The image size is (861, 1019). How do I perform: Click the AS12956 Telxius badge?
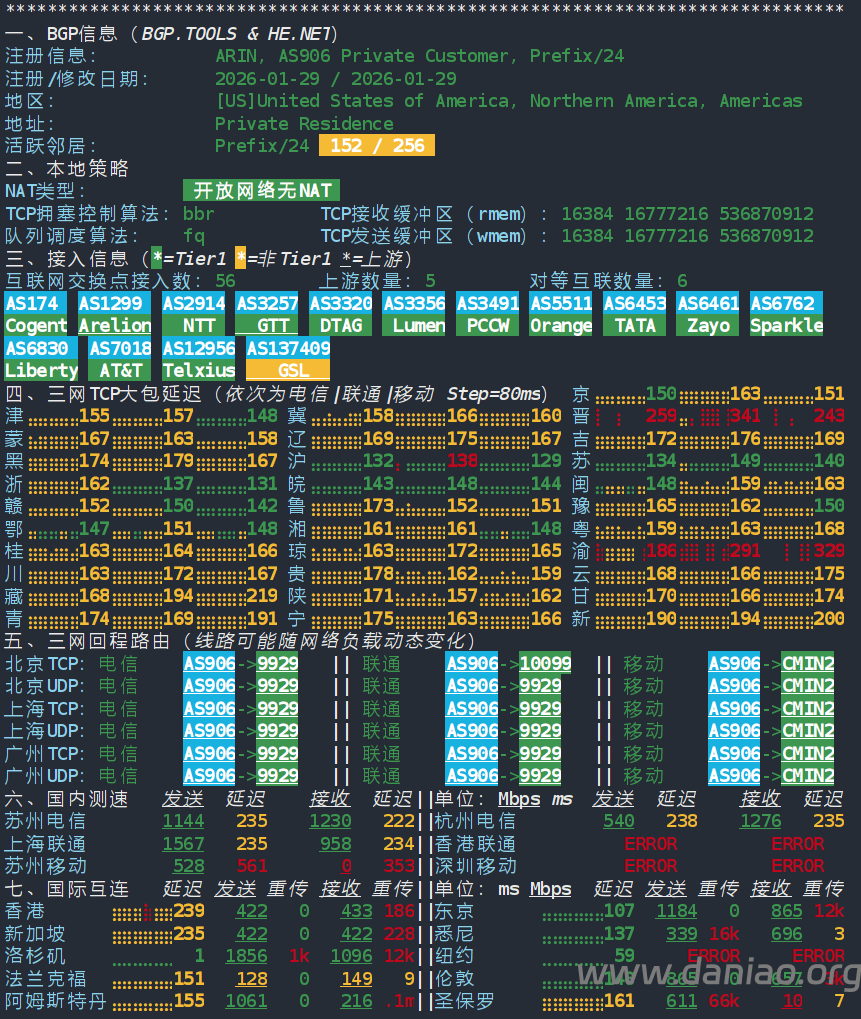click(x=199, y=359)
